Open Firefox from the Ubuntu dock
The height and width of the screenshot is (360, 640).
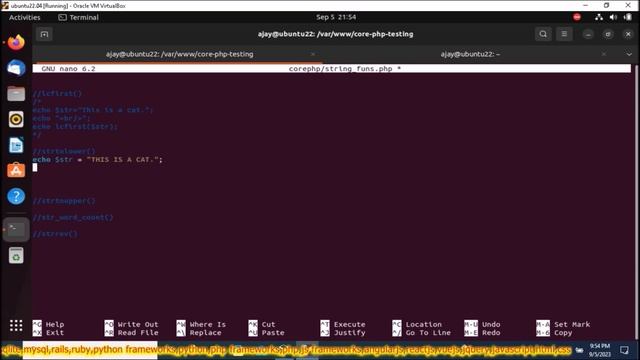point(16,42)
